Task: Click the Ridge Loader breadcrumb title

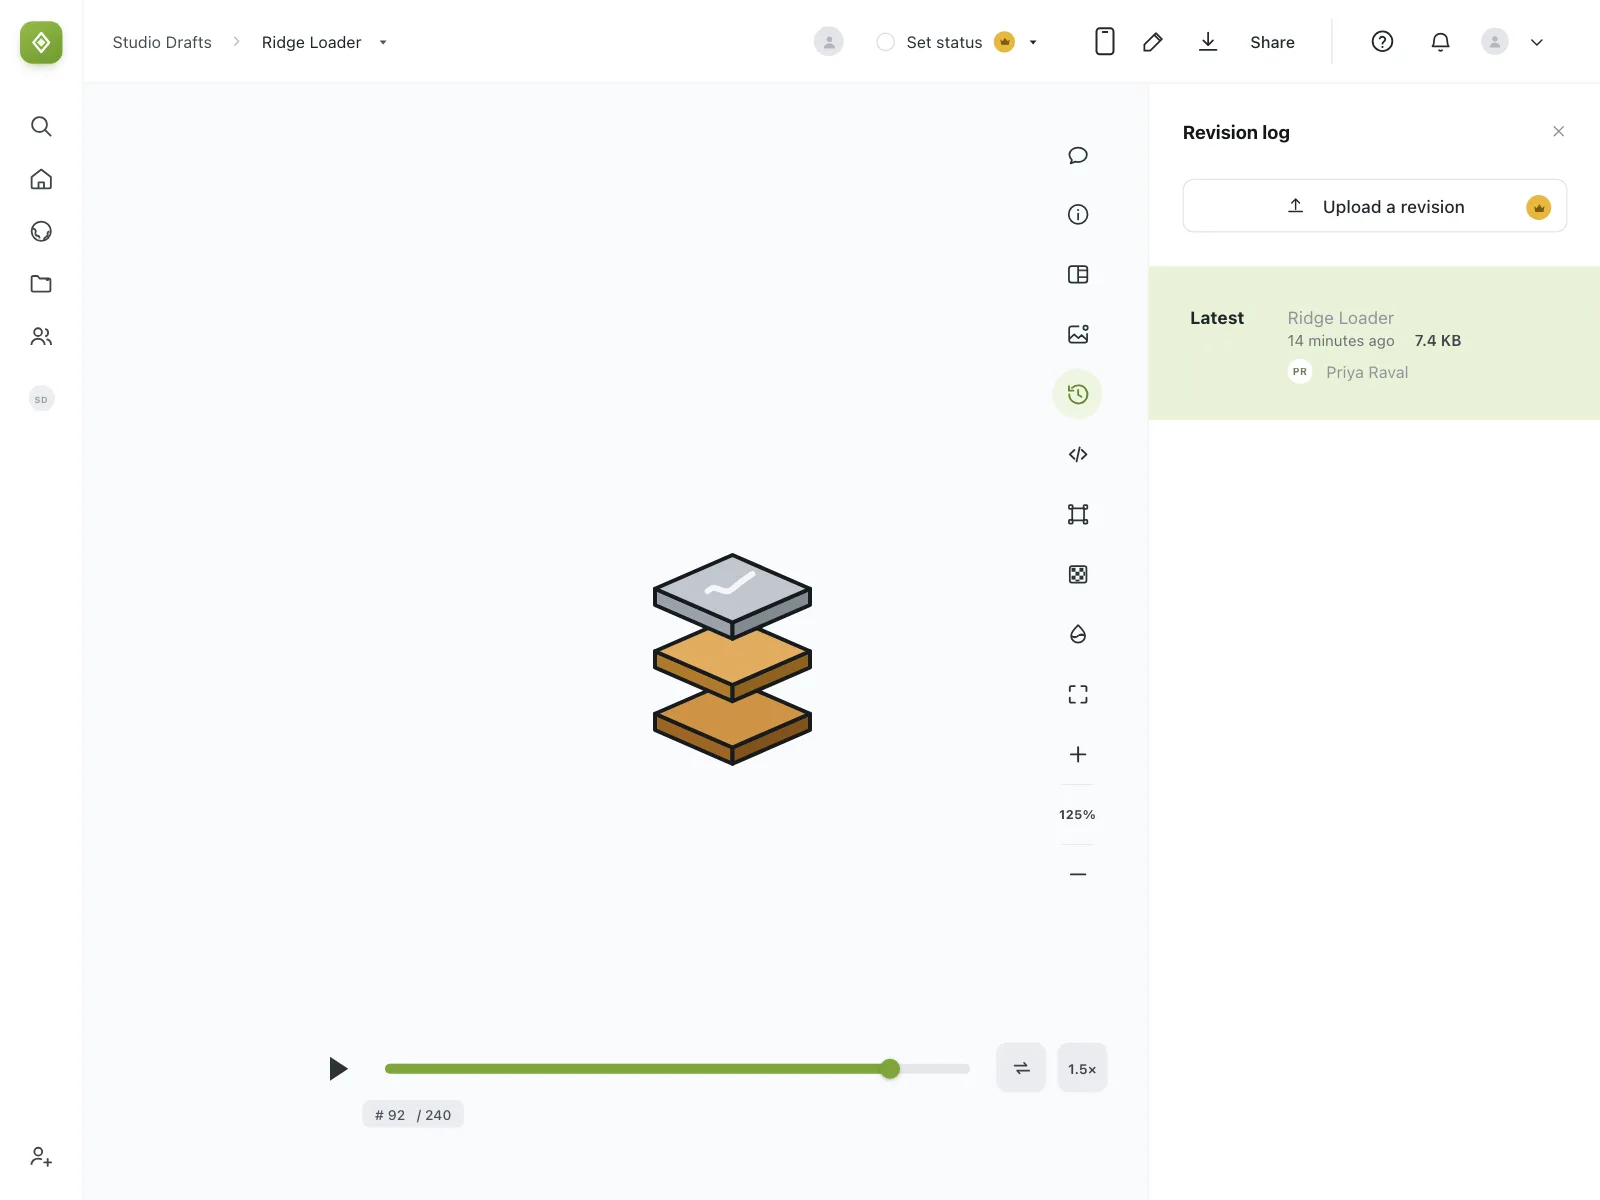Action: click(311, 42)
